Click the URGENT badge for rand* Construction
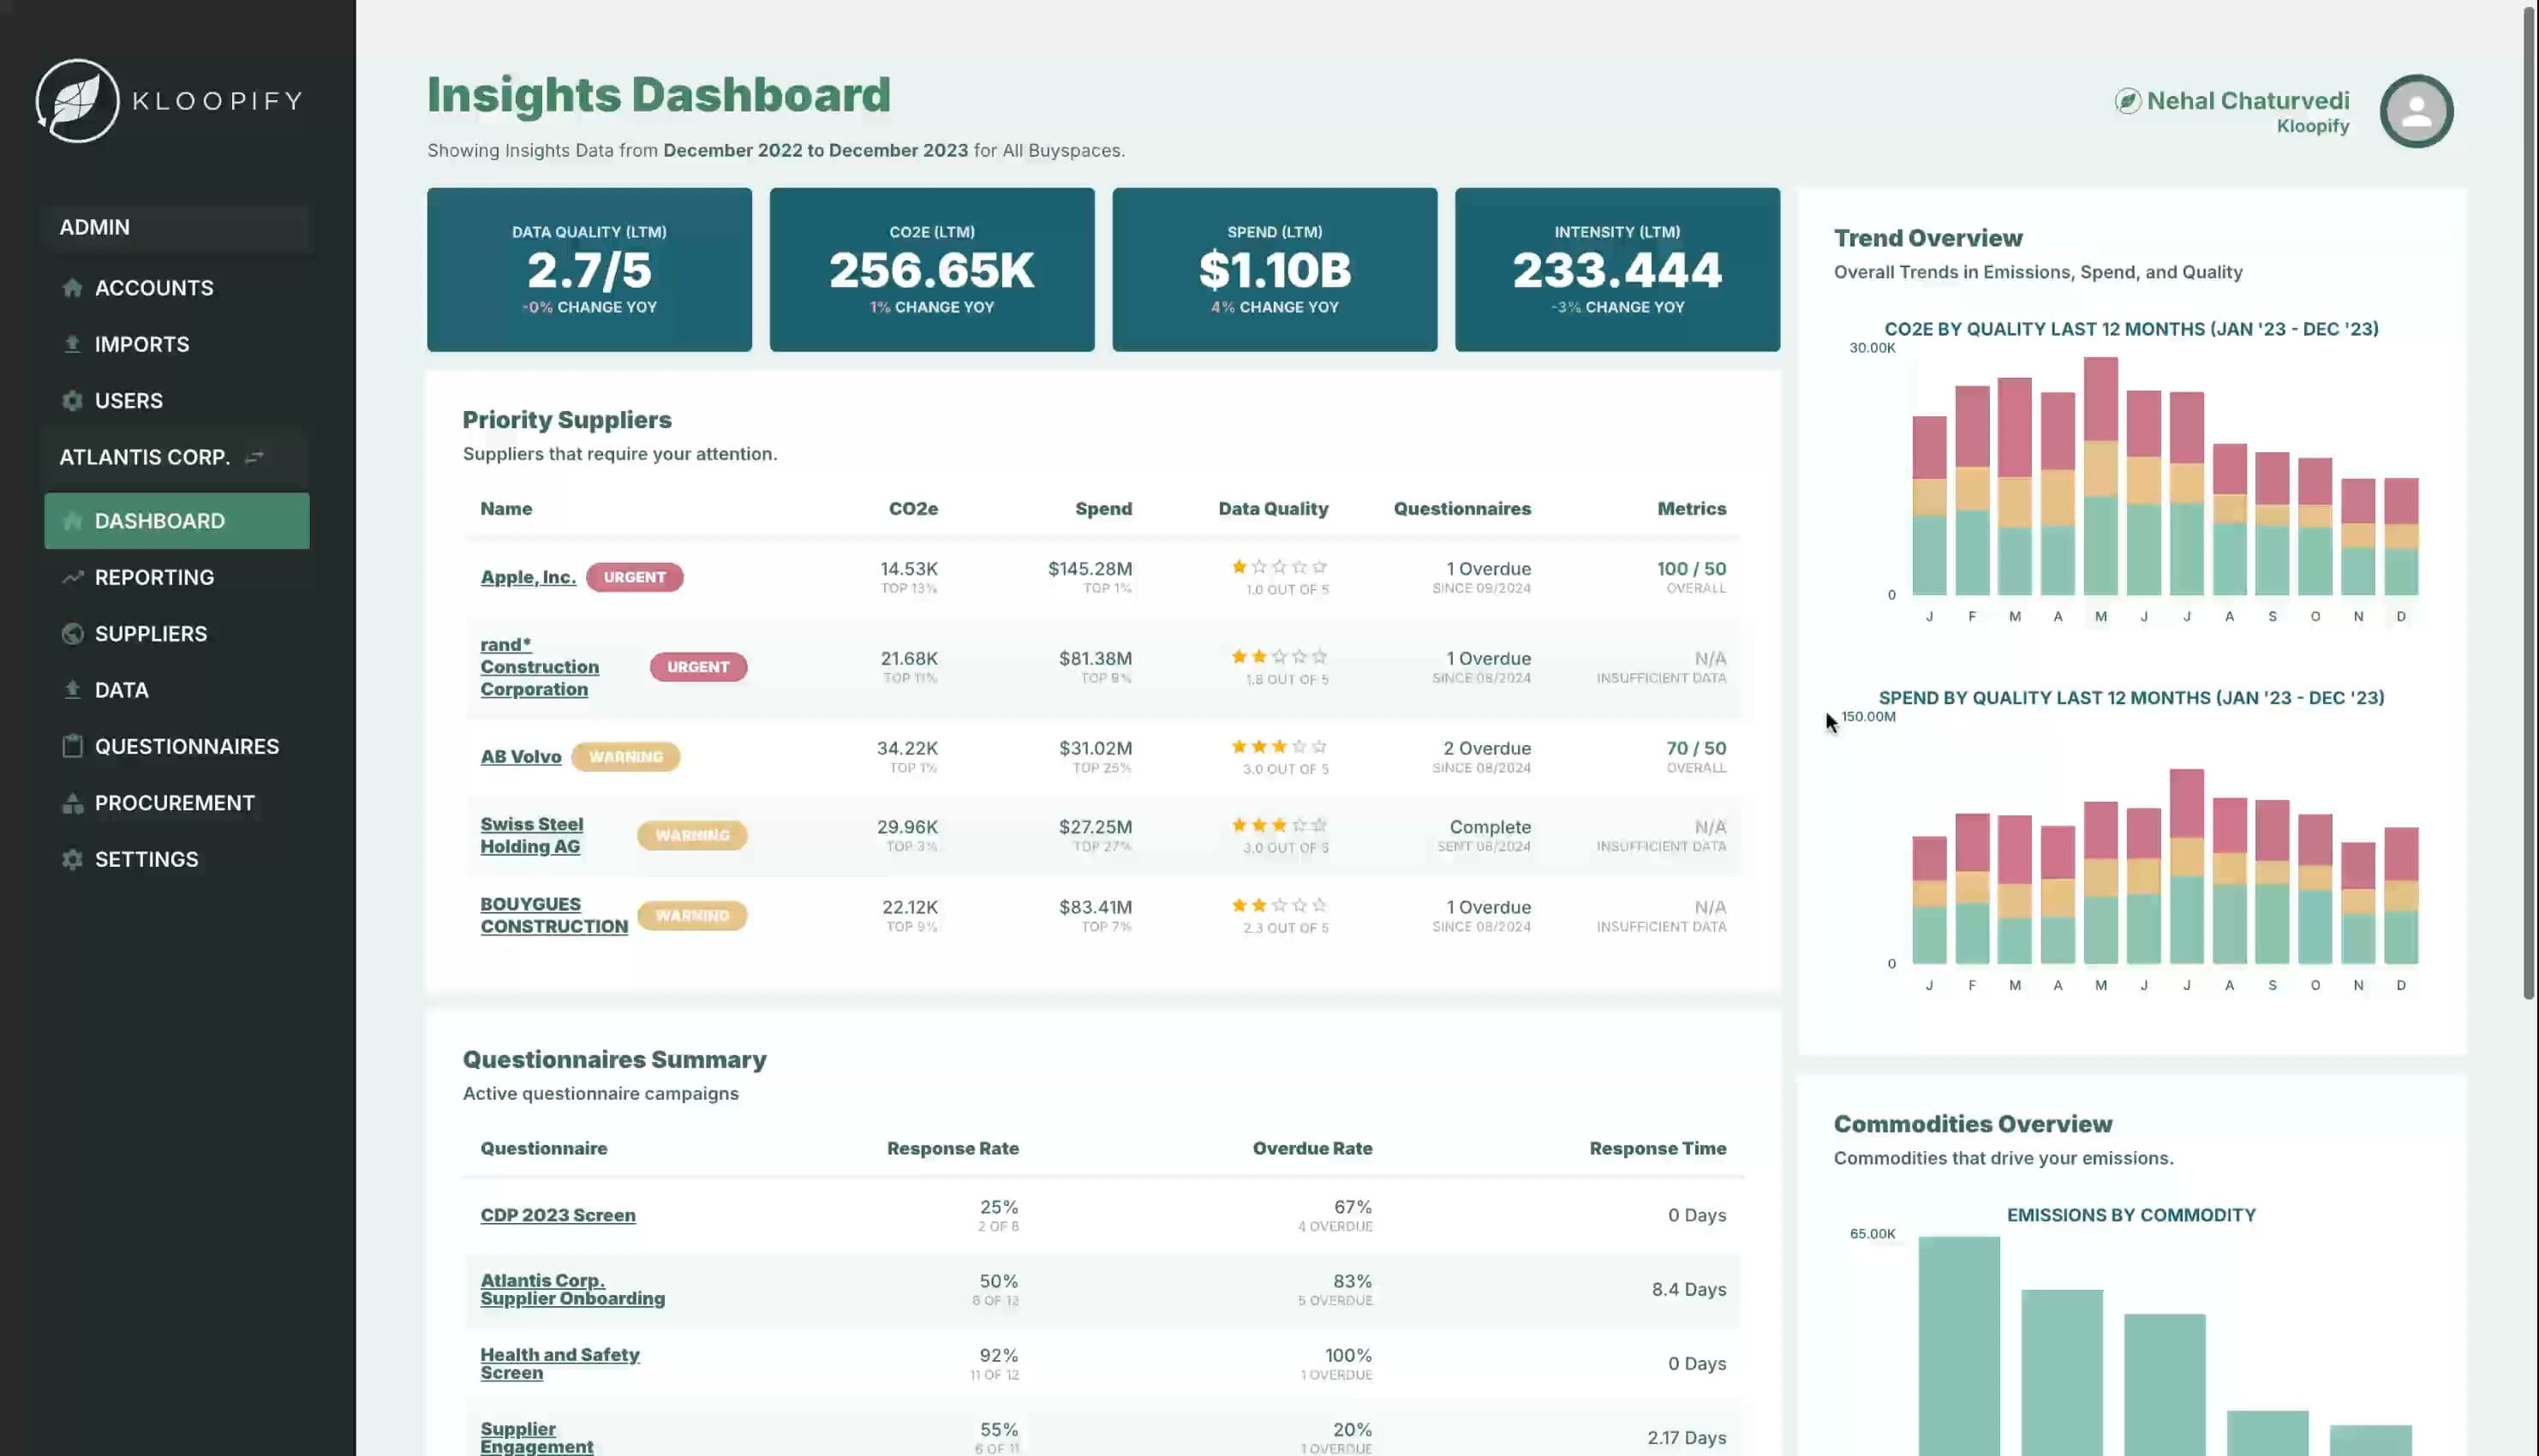 698,667
